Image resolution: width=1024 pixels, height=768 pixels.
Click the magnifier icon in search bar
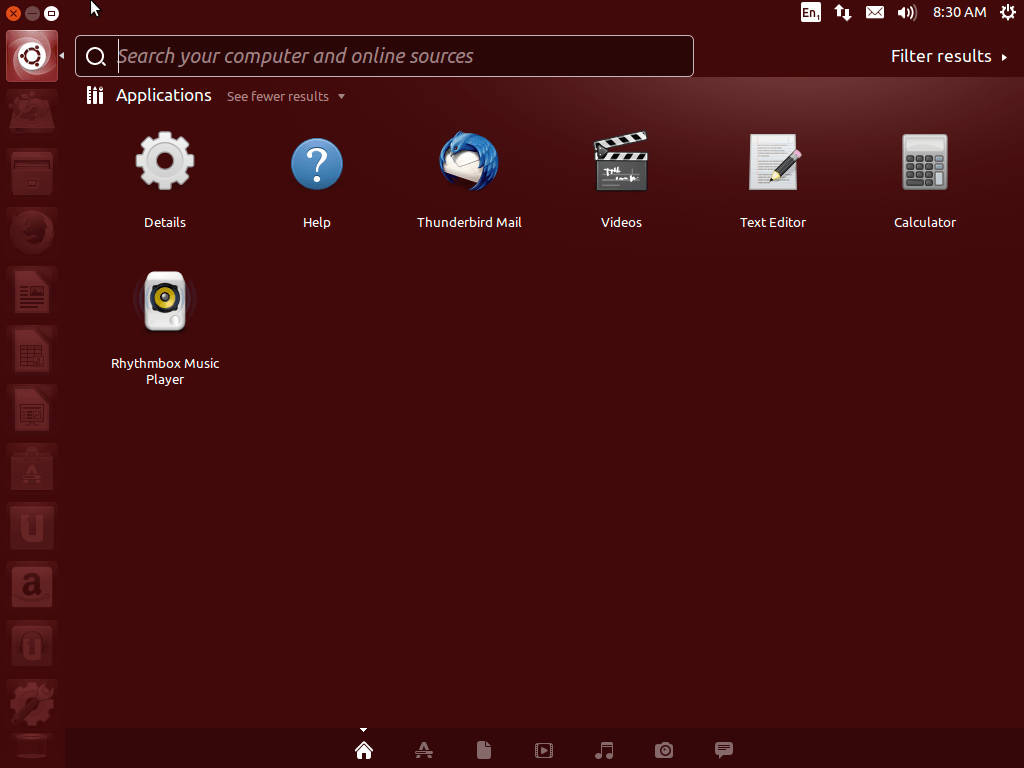tap(96, 57)
